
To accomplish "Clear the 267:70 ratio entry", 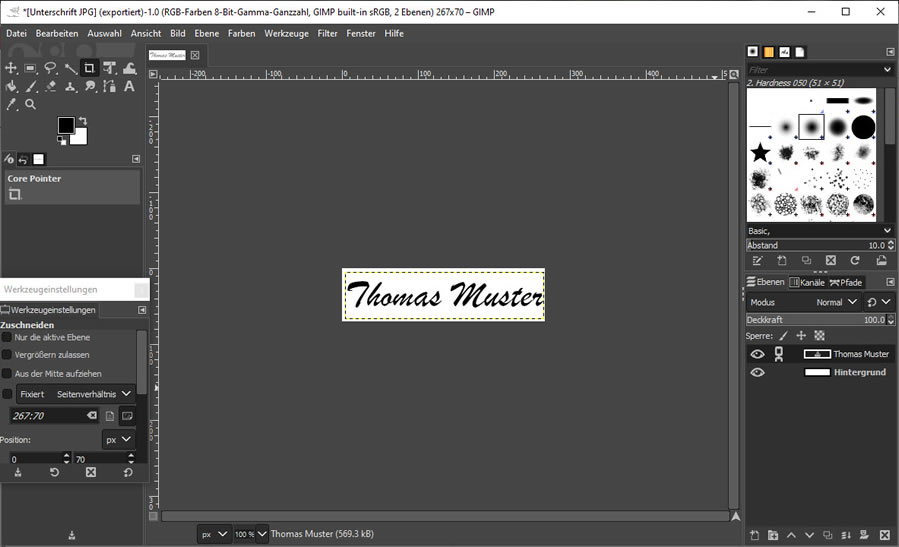I will (x=92, y=415).
